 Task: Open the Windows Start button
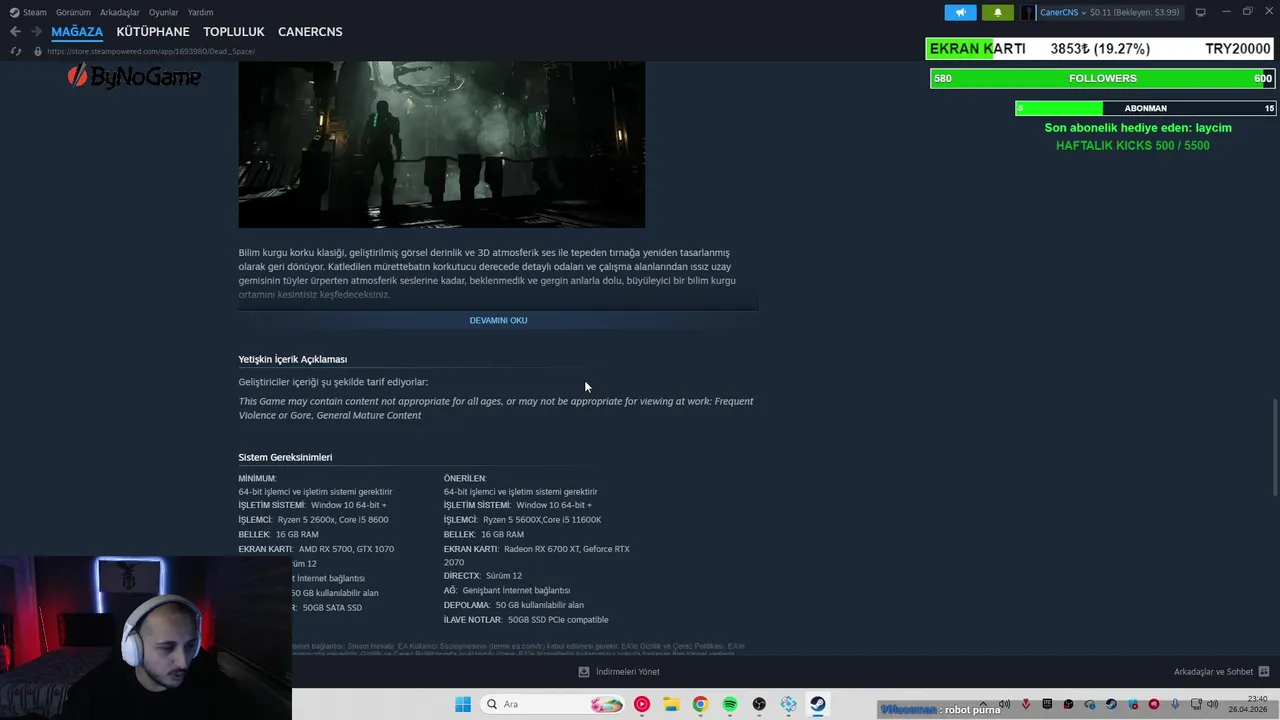[463, 704]
